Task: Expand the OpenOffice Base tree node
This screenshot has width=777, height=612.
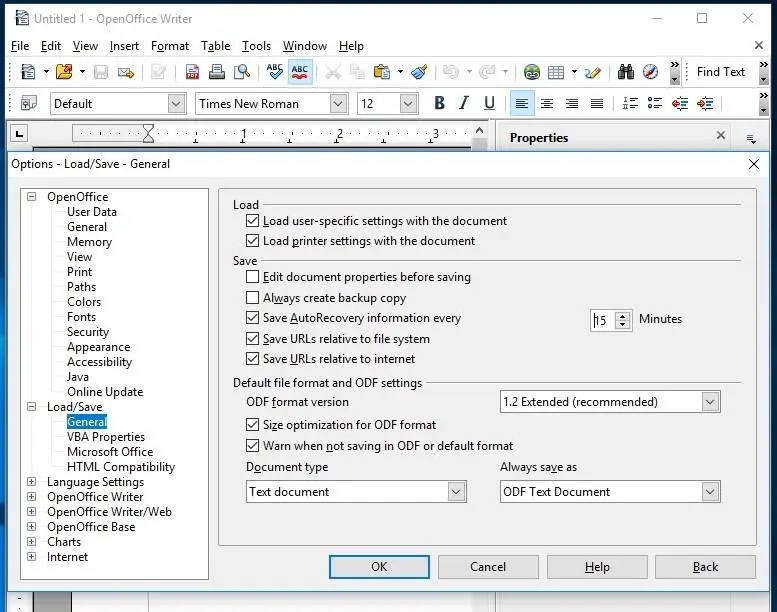Action: (x=31, y=526)
